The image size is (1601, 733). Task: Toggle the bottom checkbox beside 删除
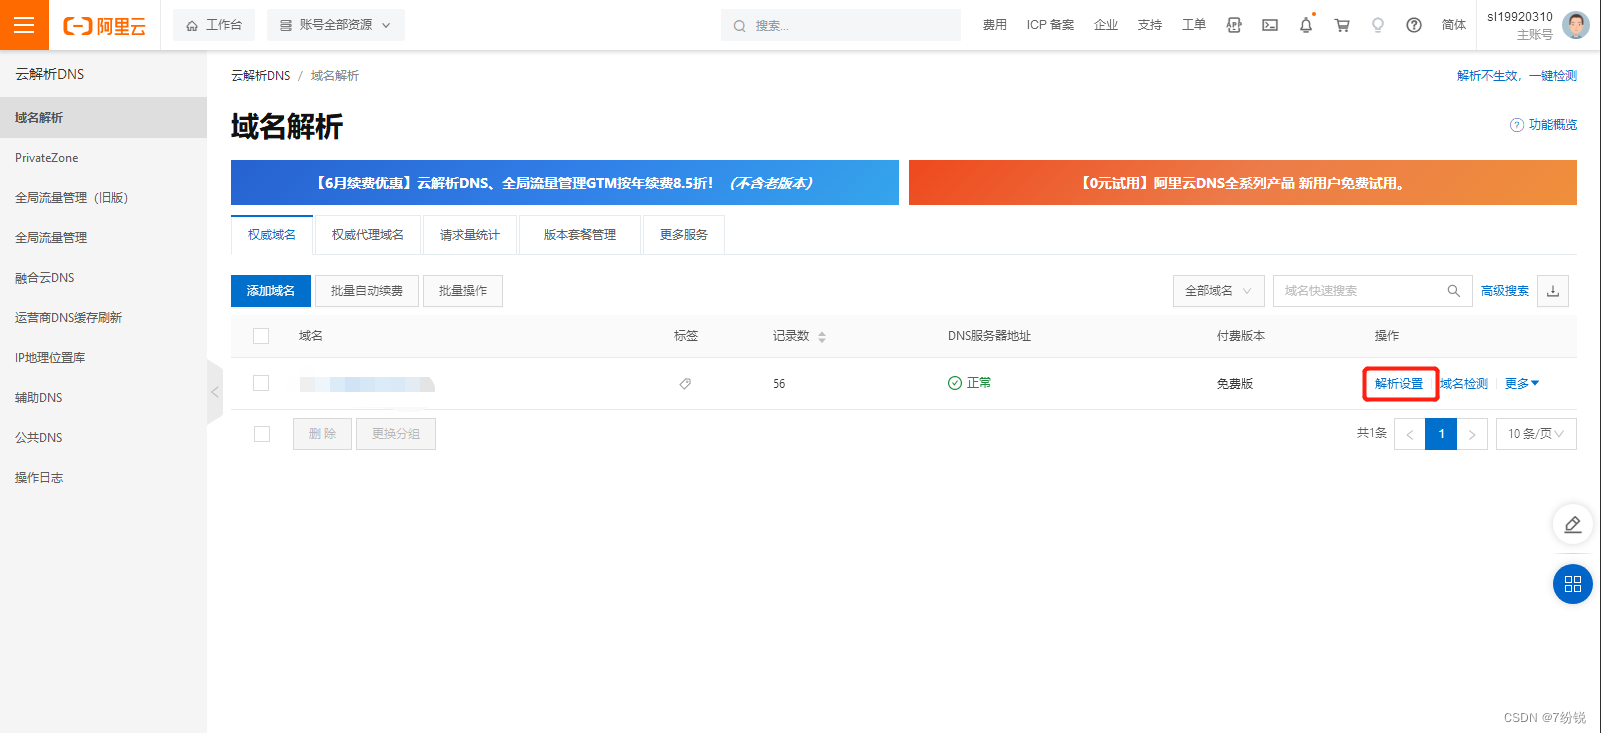pyautogui.click(x=262, y=434)
